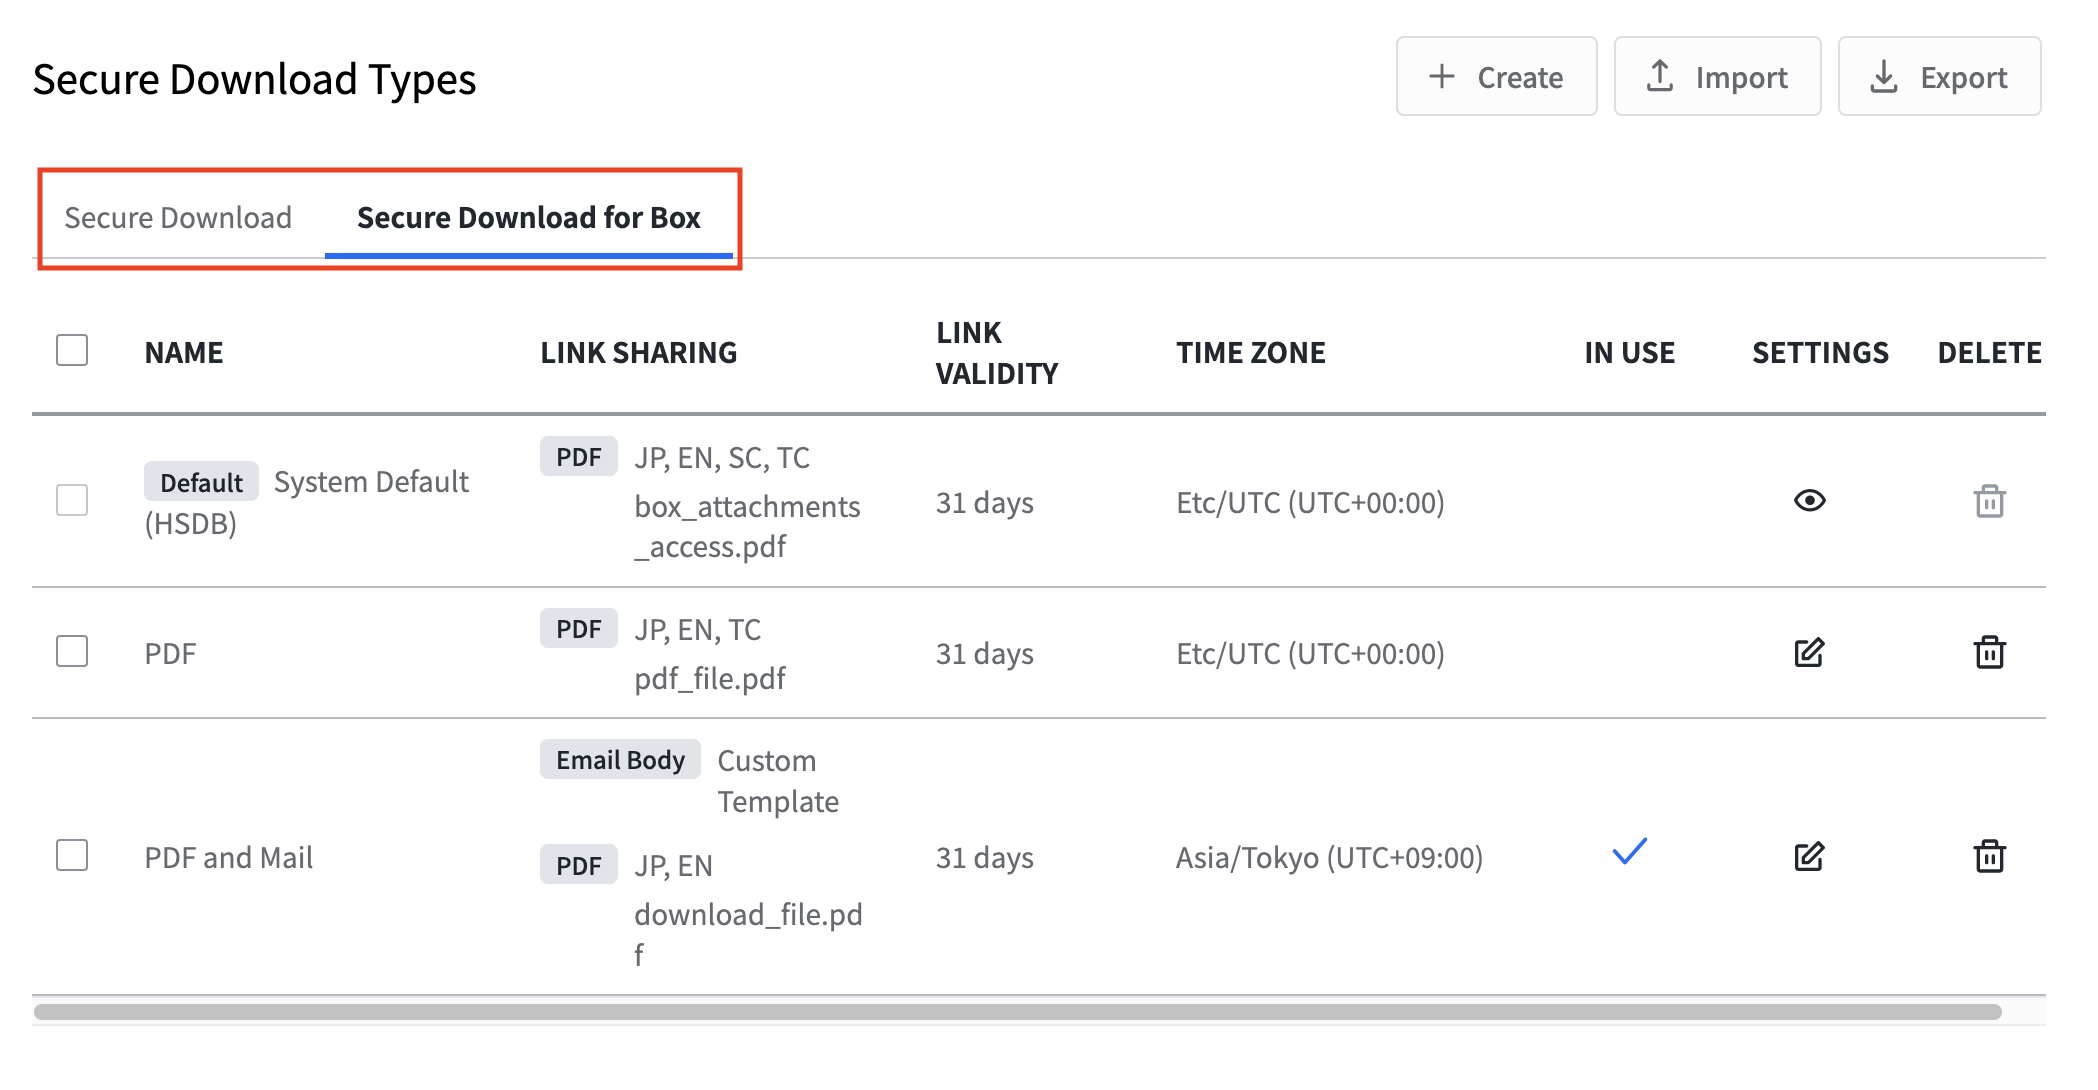
Task: Click the PDF badge in System Default row
Action: click(578, 457)
